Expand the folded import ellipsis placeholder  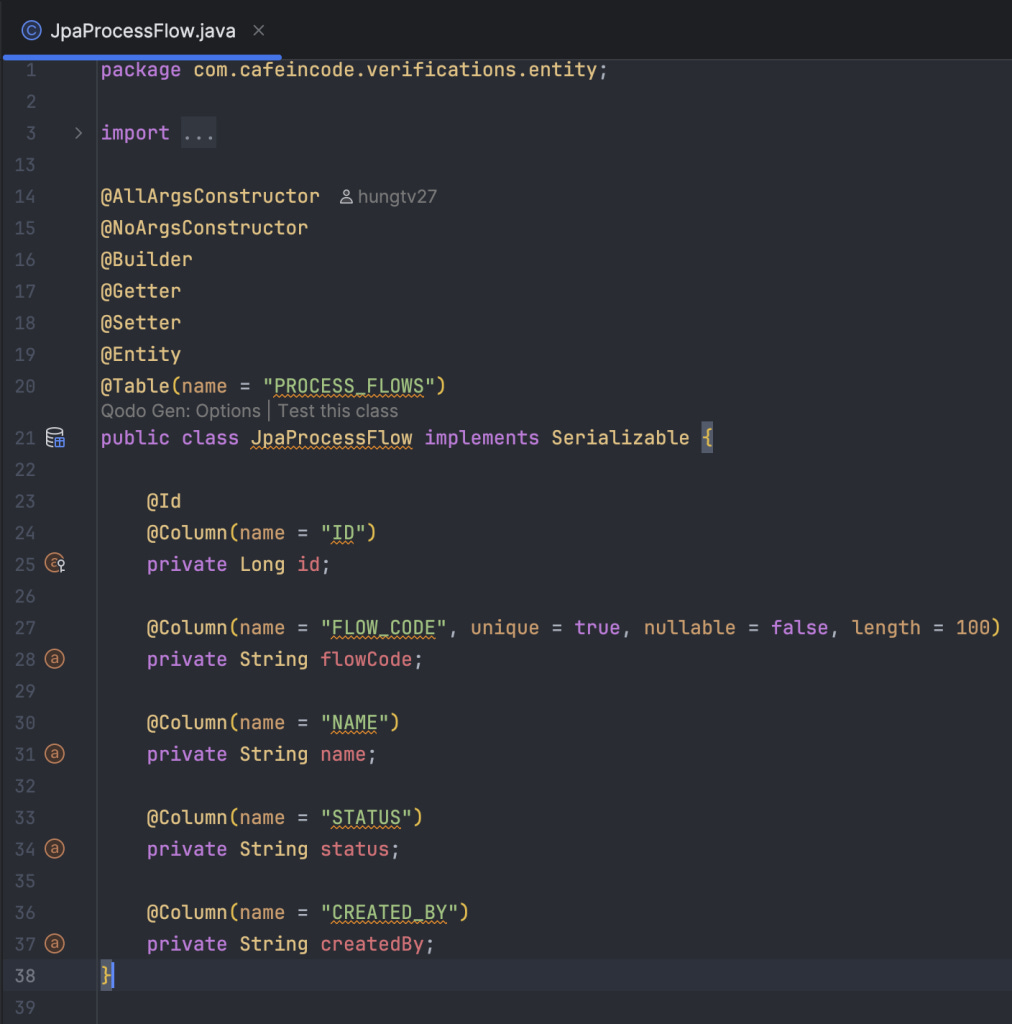[198, 133]
